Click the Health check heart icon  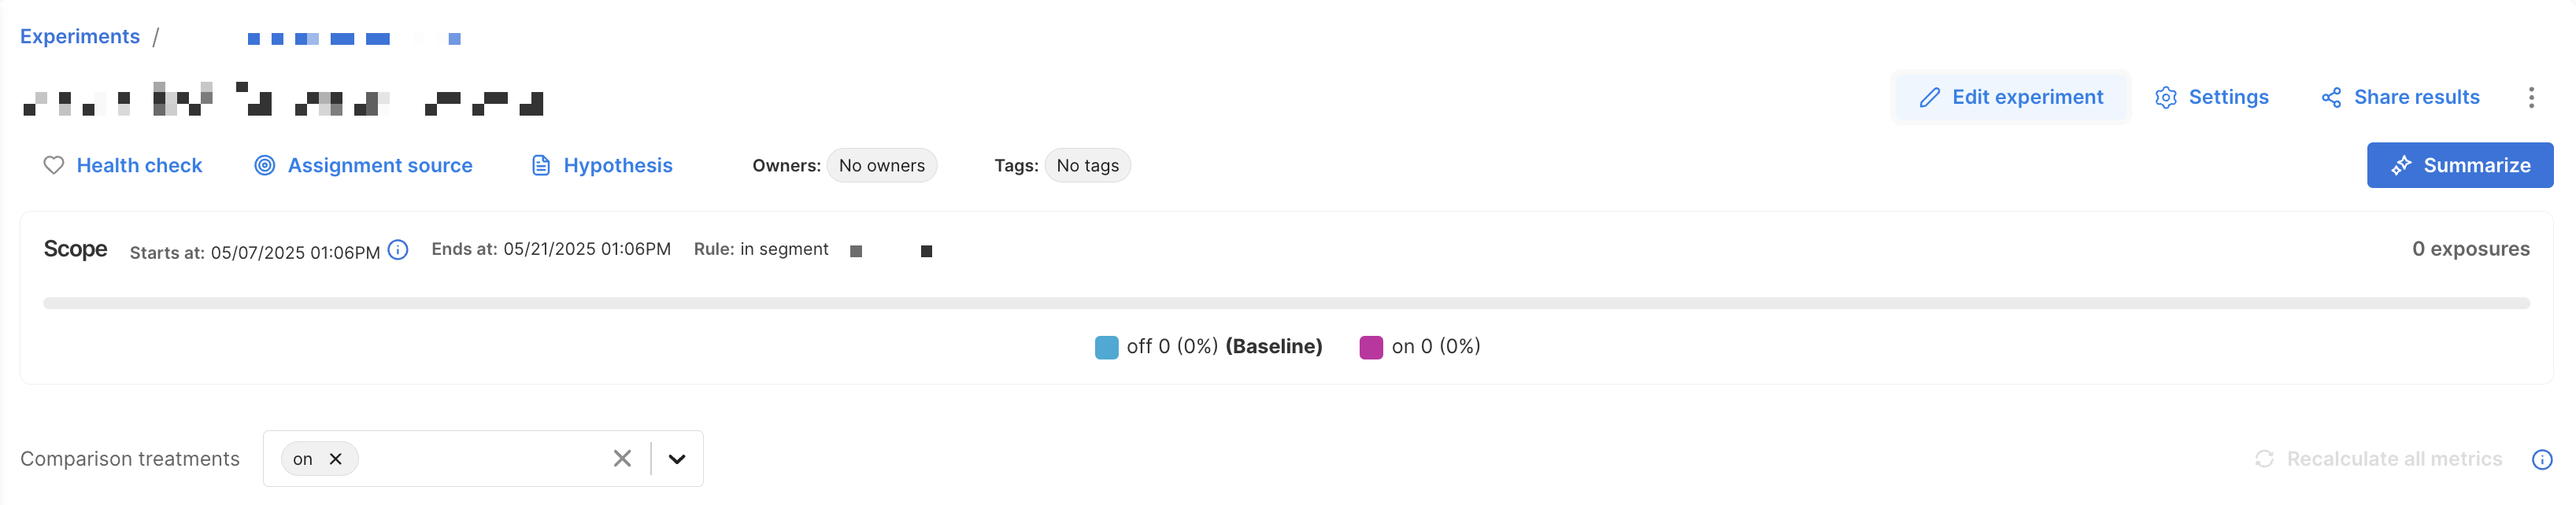(x=54, y=165)
